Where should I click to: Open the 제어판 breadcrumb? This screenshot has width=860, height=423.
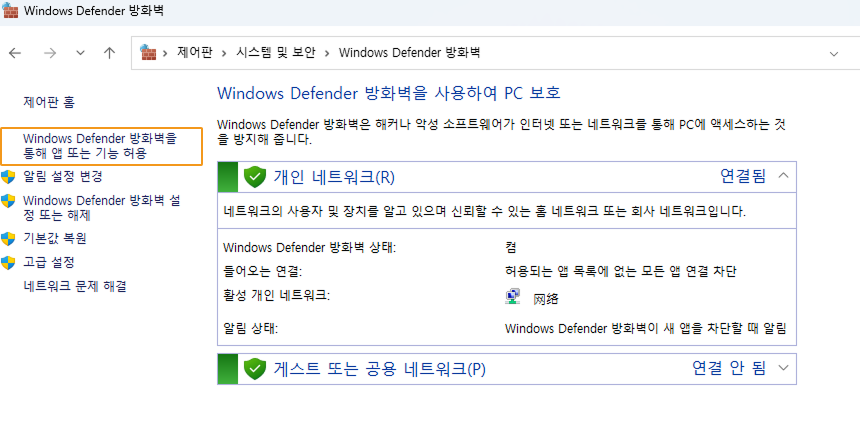coord(194,53)
